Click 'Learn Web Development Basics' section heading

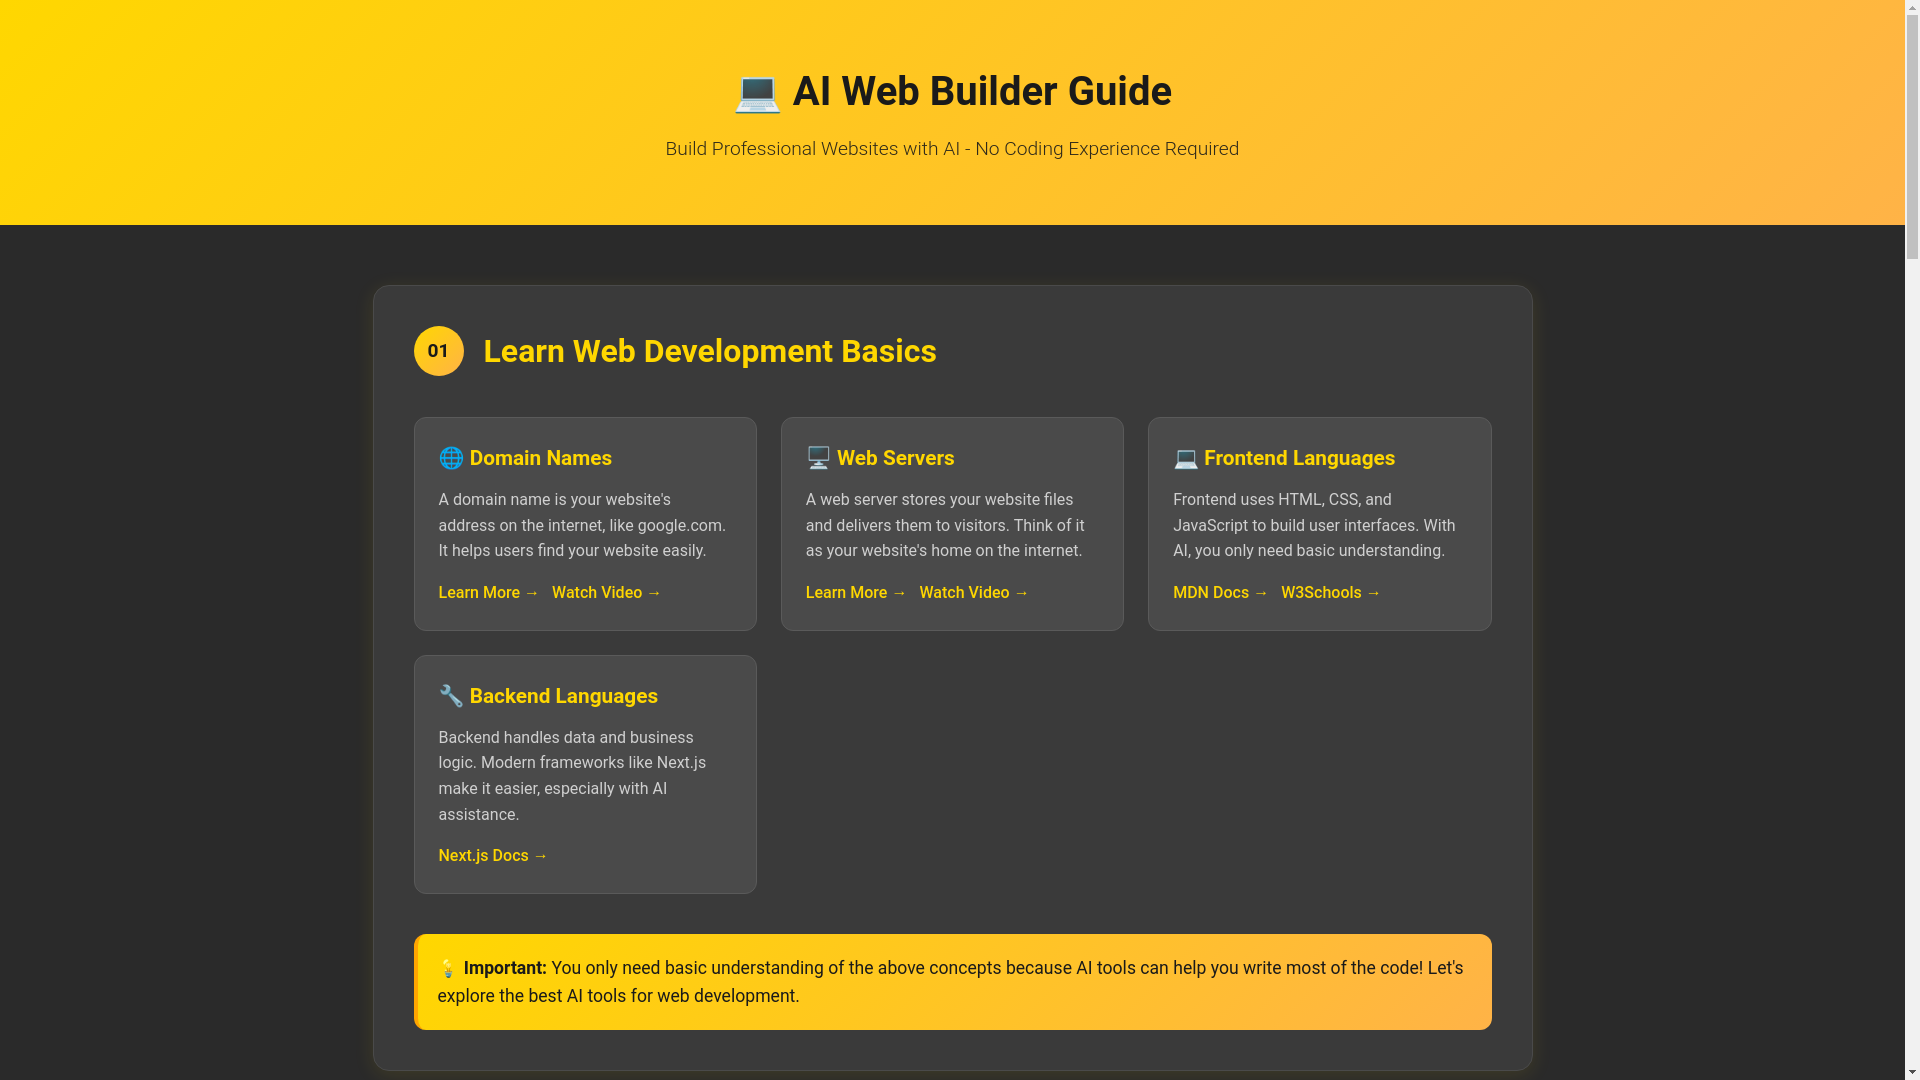point(710,351)
